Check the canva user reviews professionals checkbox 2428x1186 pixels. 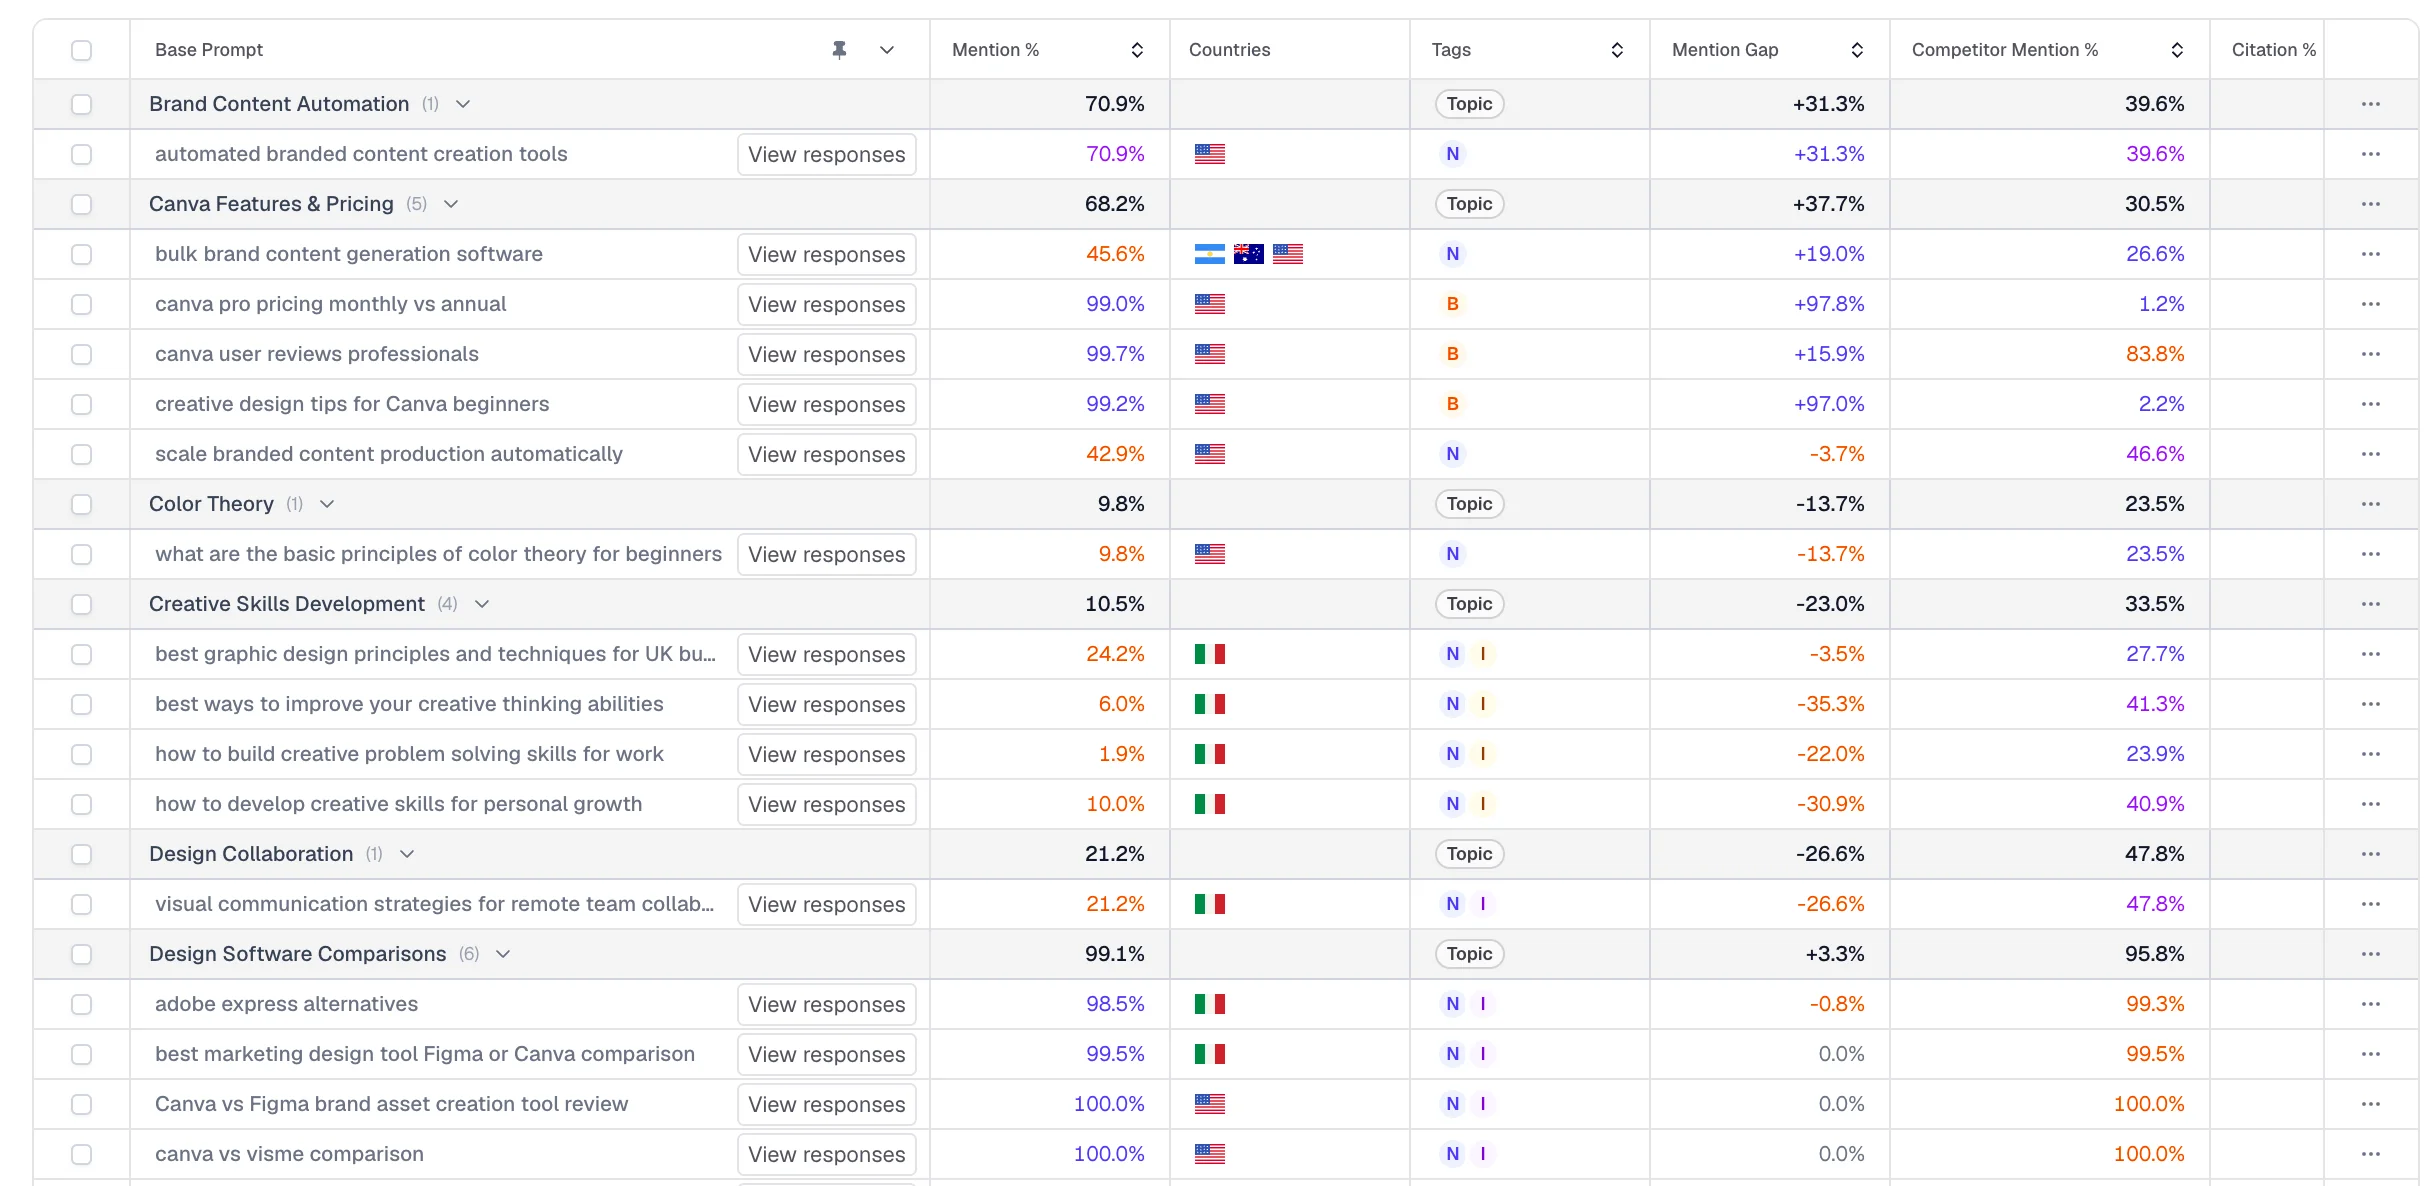click(x=82, y=354)
